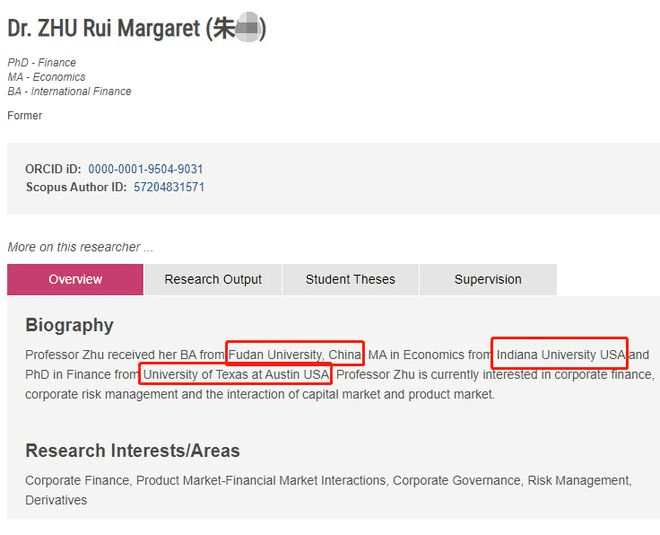Click the highlighted 'Fudan University, China' text
Viewport: 660px width, 535px height.
295,355
